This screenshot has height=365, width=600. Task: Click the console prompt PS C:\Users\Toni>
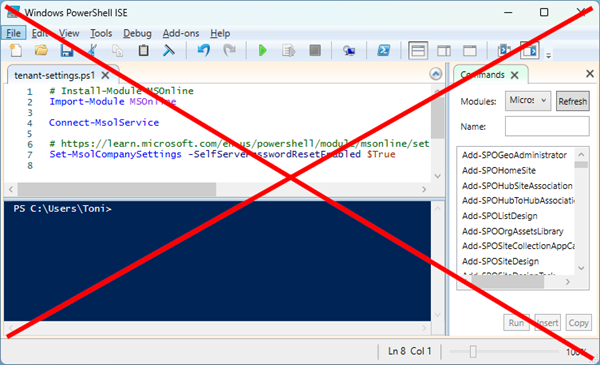tap(62, 209)
